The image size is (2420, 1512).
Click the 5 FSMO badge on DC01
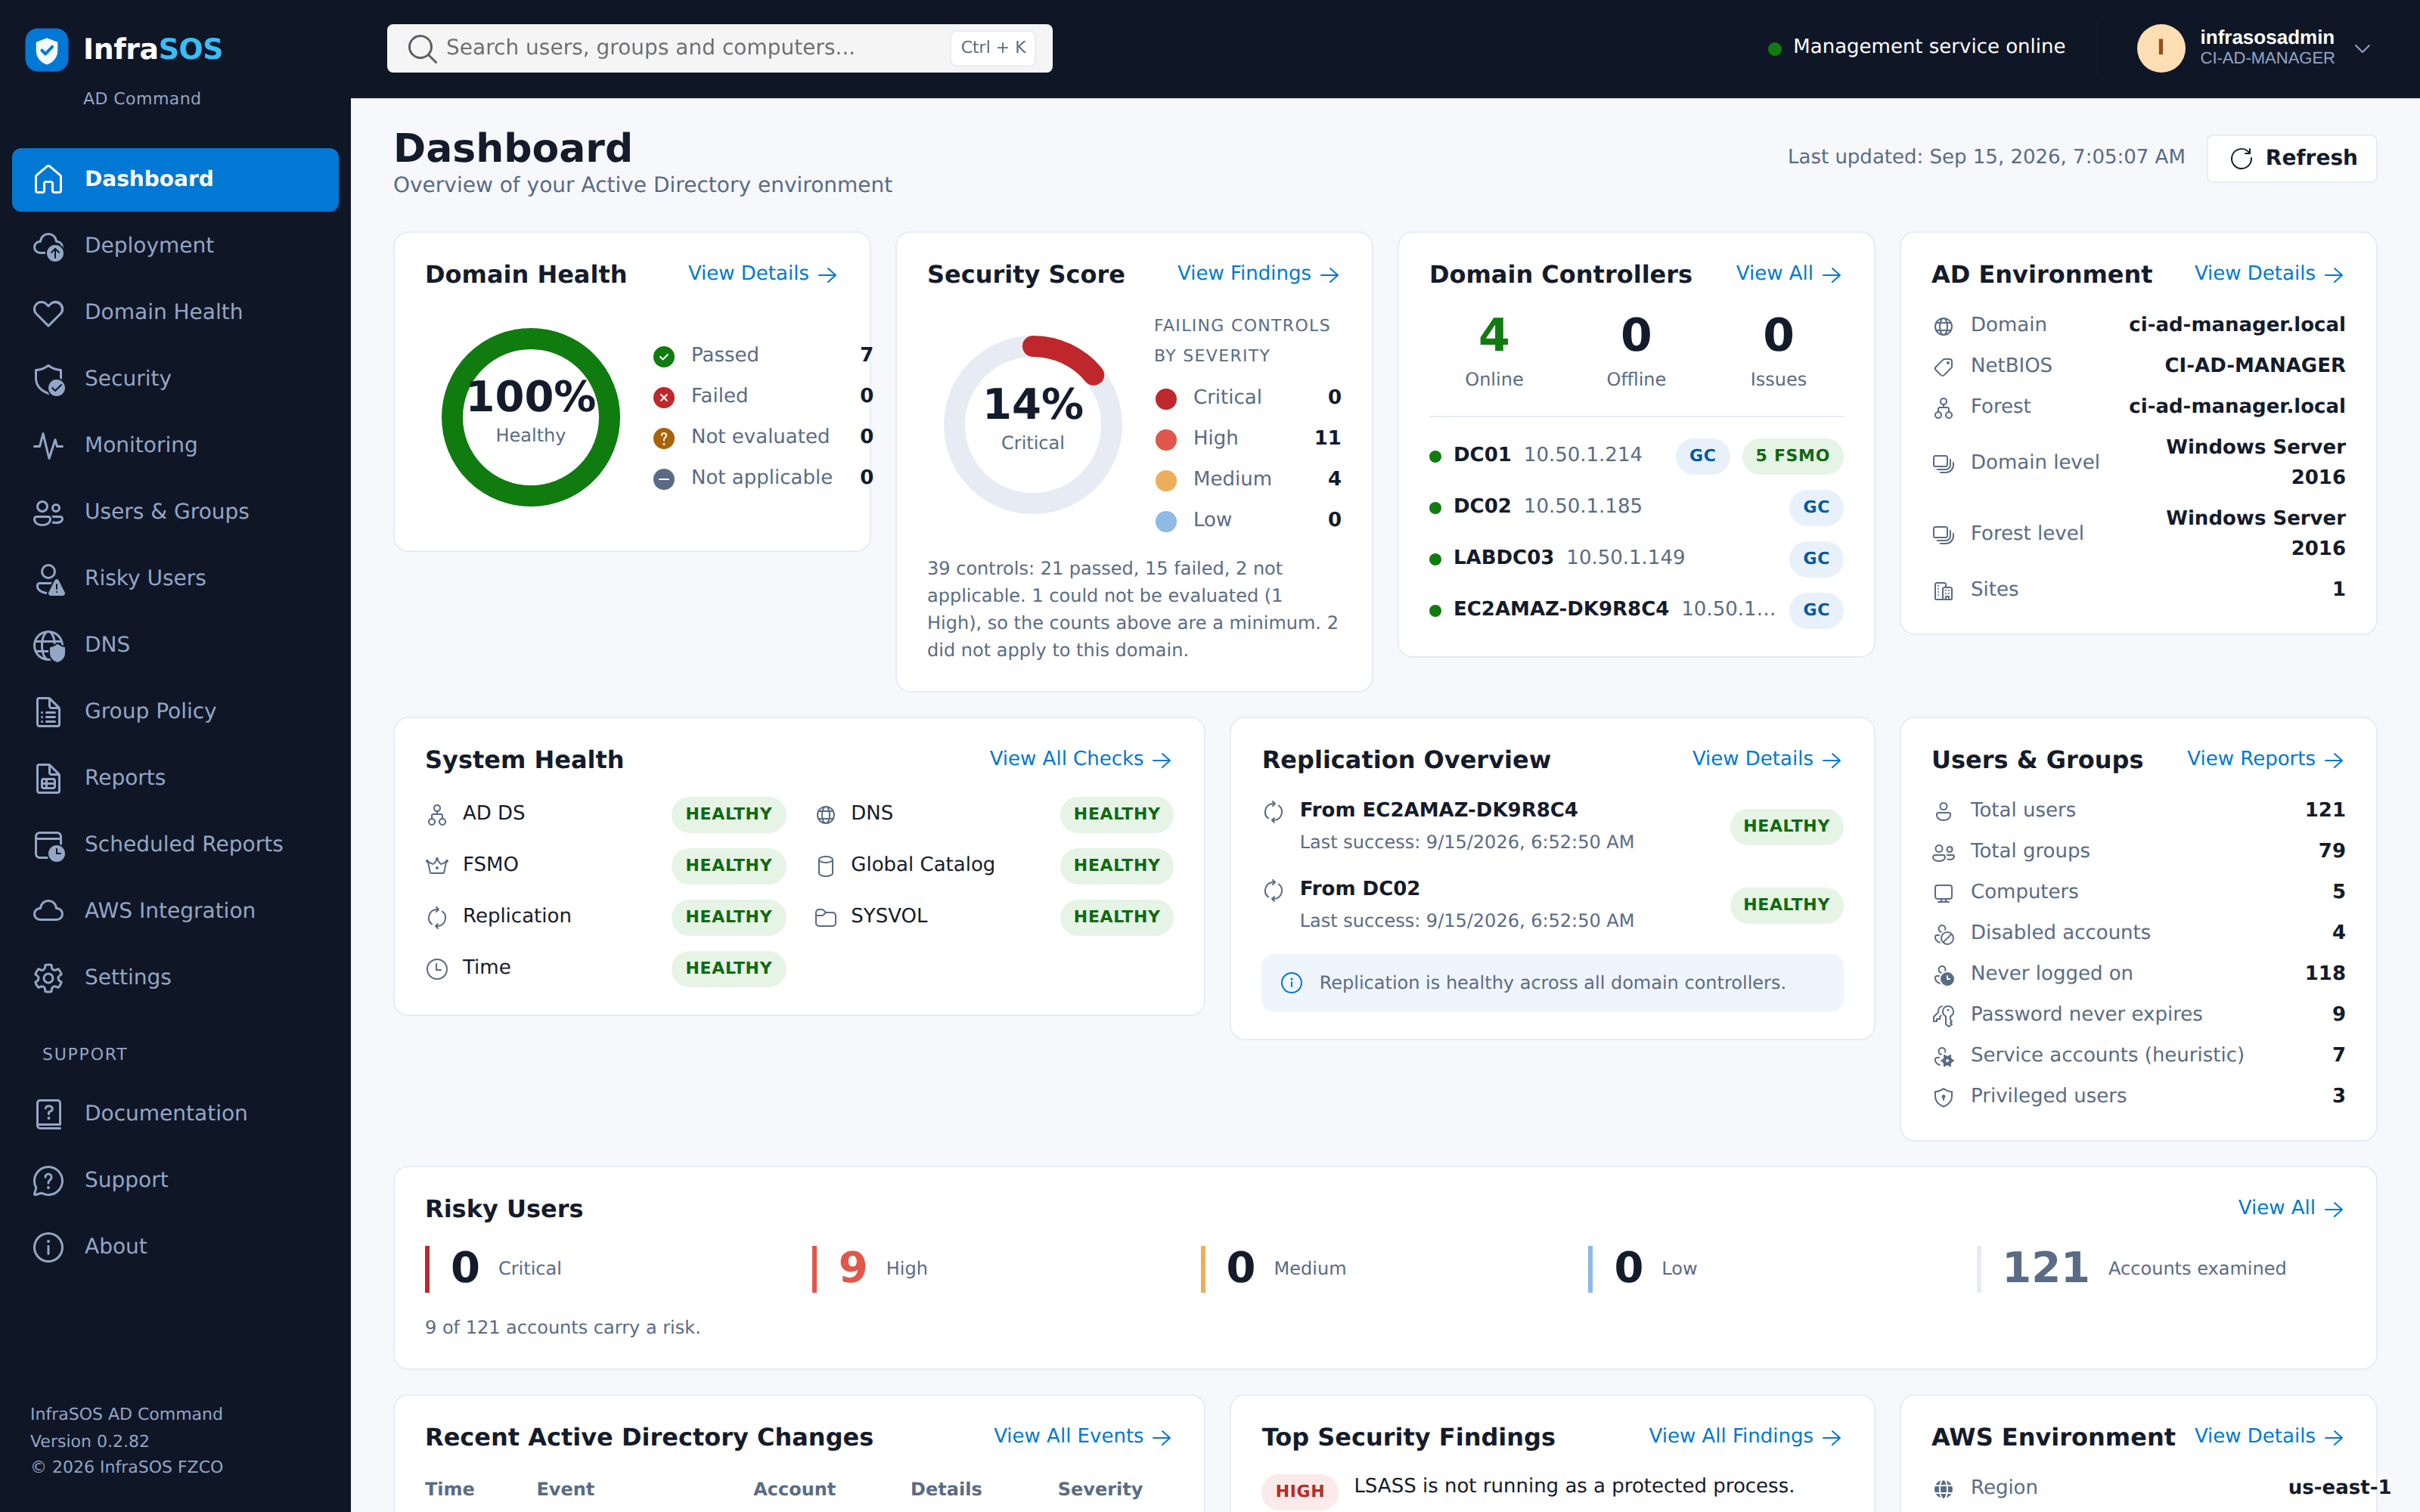click(1792, 455)
